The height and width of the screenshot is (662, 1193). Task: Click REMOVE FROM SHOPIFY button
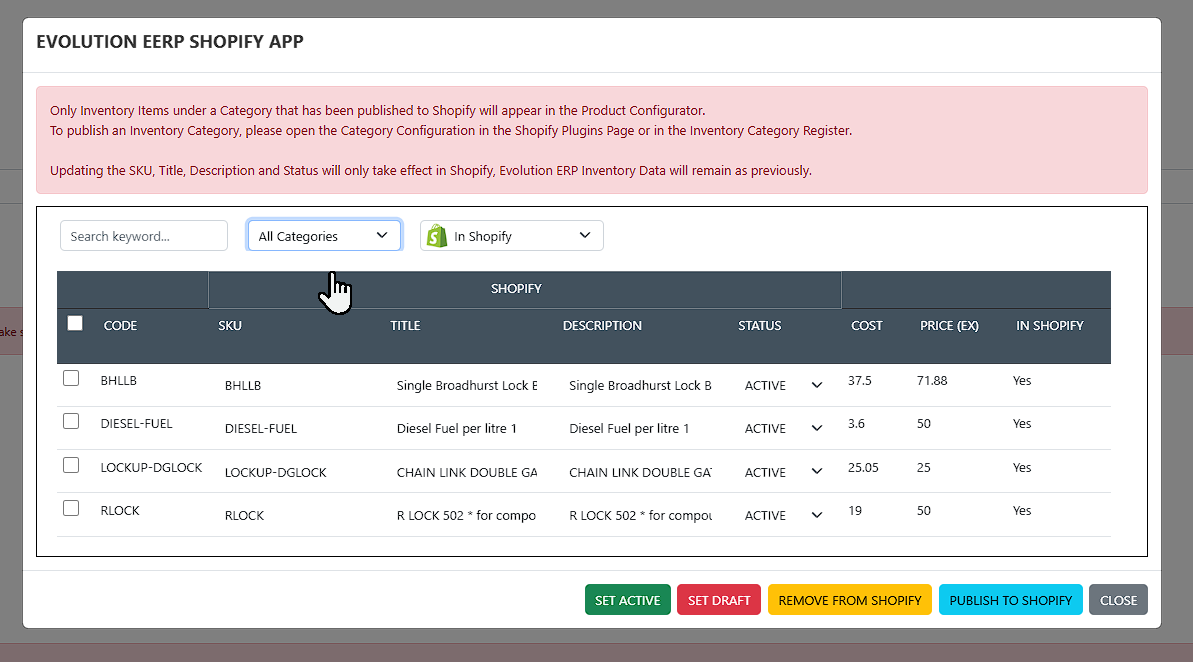pyautogui.click(x=850, y=600)
